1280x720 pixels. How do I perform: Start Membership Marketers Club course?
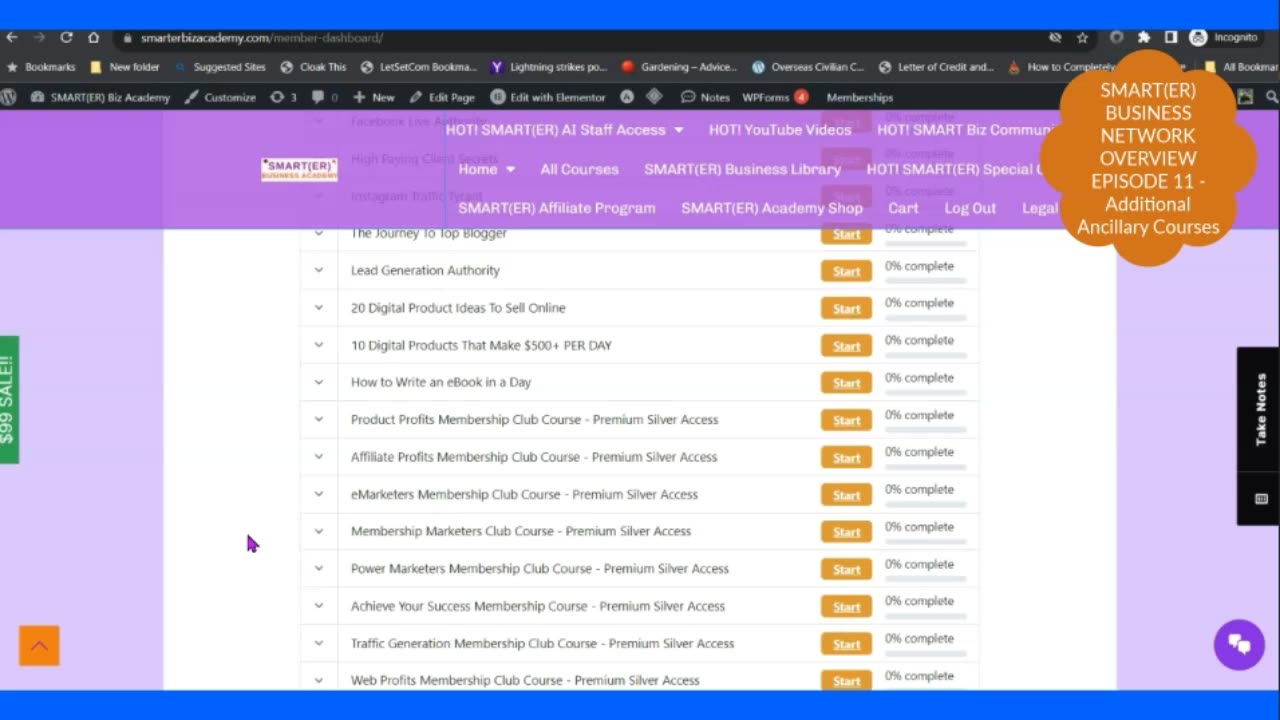pyautogui.click(x=846, y=532)
